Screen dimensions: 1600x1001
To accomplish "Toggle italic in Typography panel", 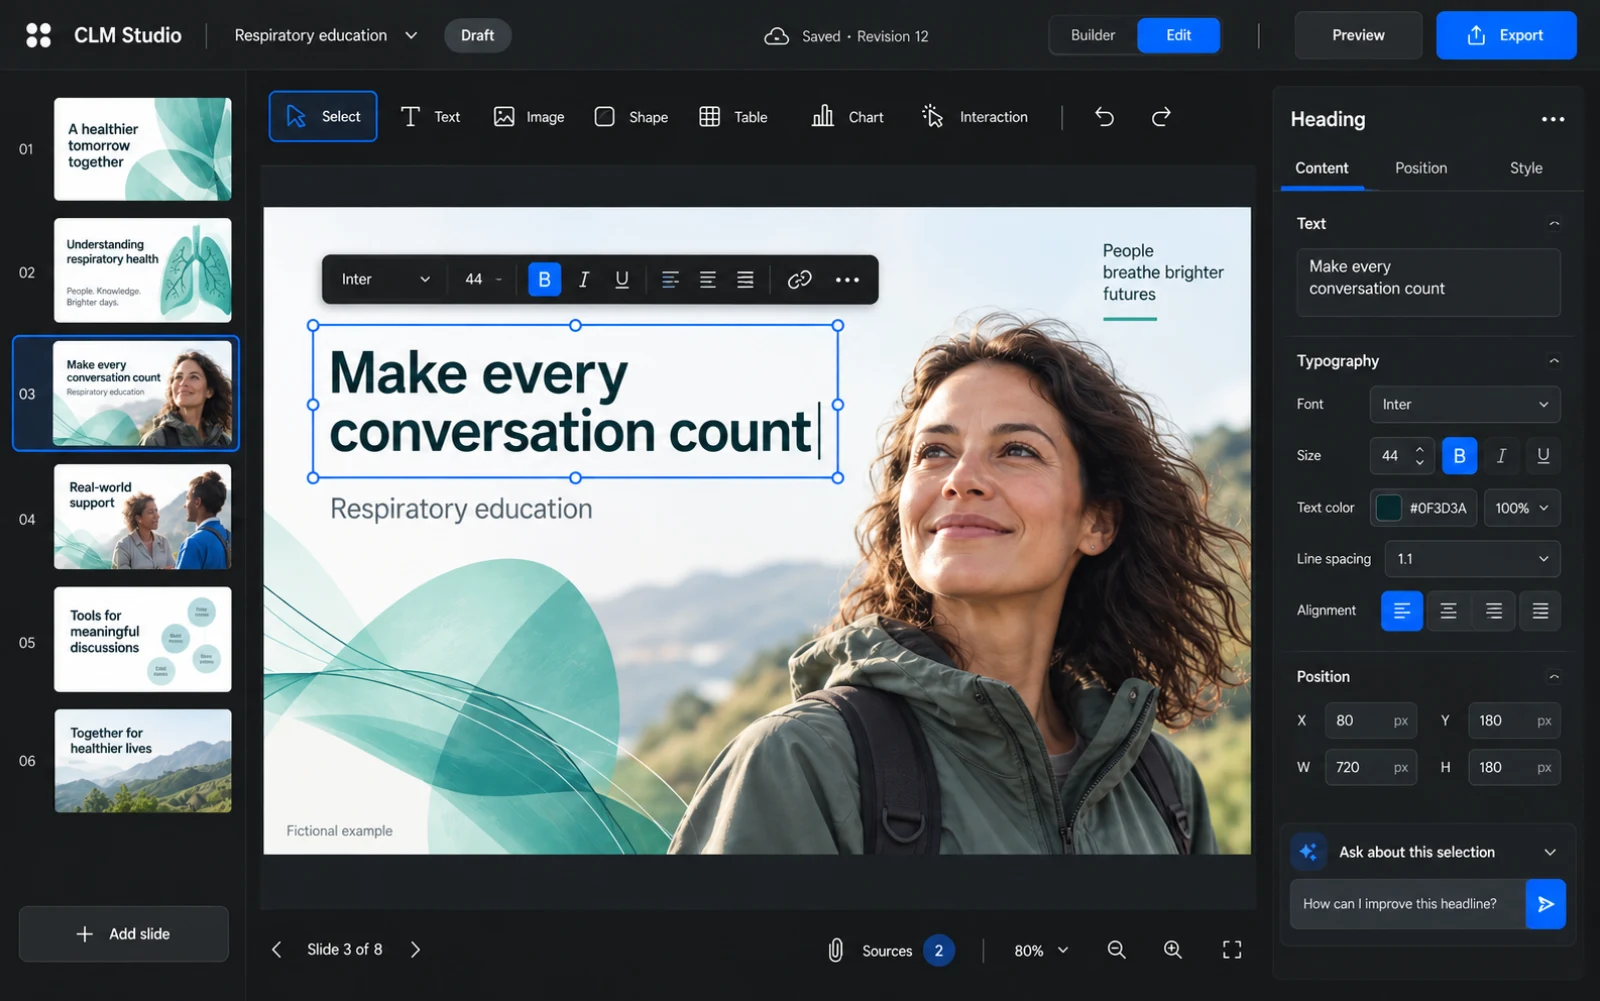I will pos(1501,456).
